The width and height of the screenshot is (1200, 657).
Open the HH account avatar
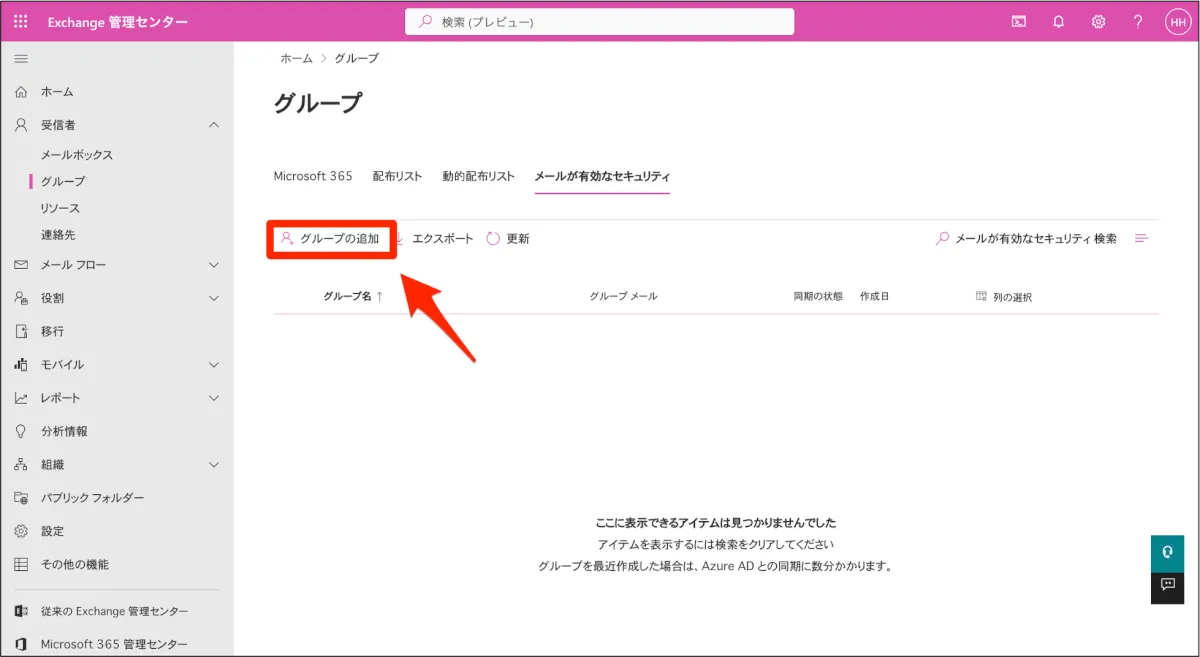[1177, 21]
